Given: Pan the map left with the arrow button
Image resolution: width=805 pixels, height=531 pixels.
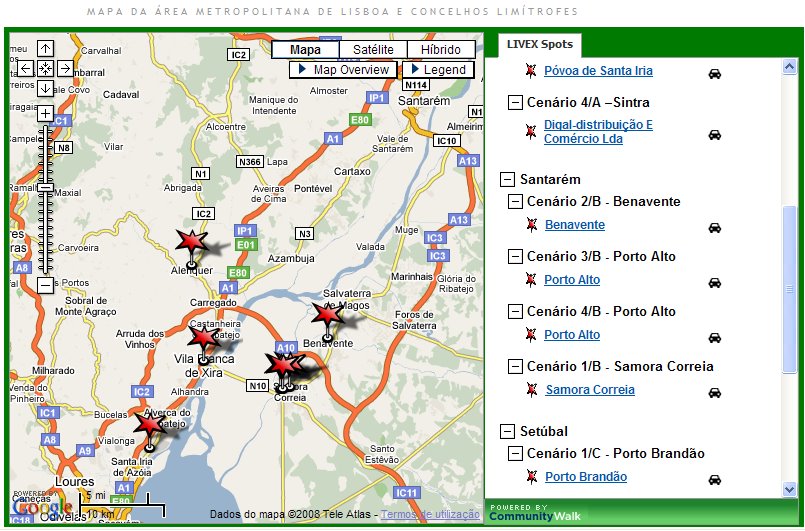Looking at the screenshot, I should tap(26, 68).
